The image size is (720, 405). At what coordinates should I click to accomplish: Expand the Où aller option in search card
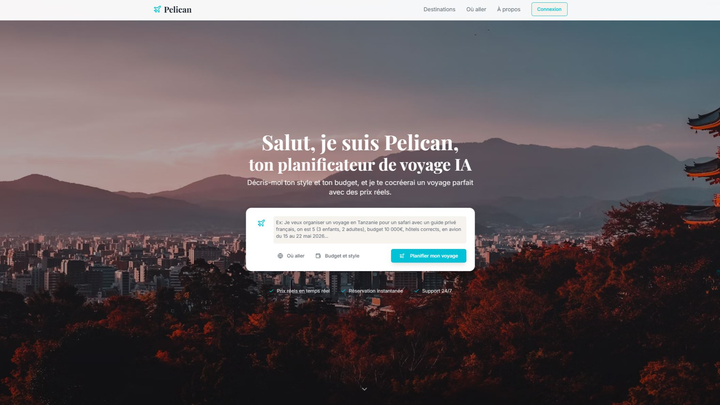pyautogui.click(x=291, y=256)
